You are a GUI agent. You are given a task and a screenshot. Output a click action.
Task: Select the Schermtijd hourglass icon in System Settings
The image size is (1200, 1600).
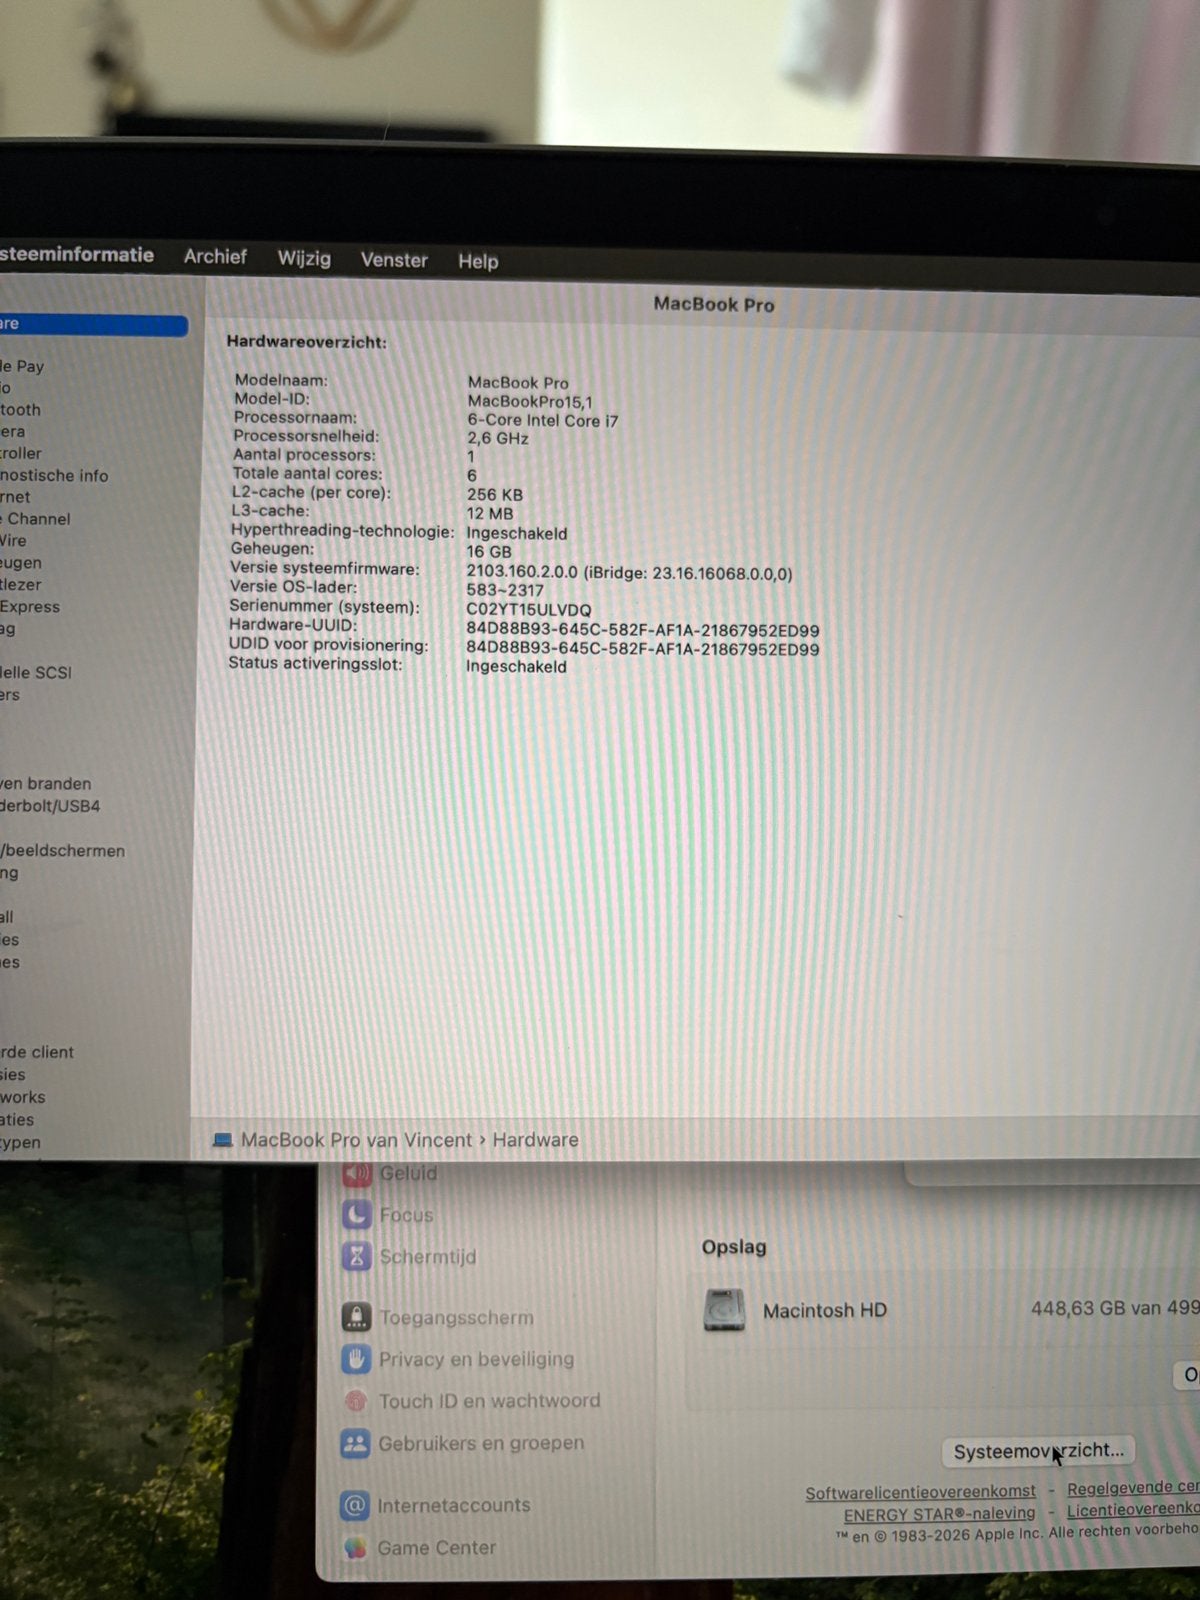point(357,1257)
